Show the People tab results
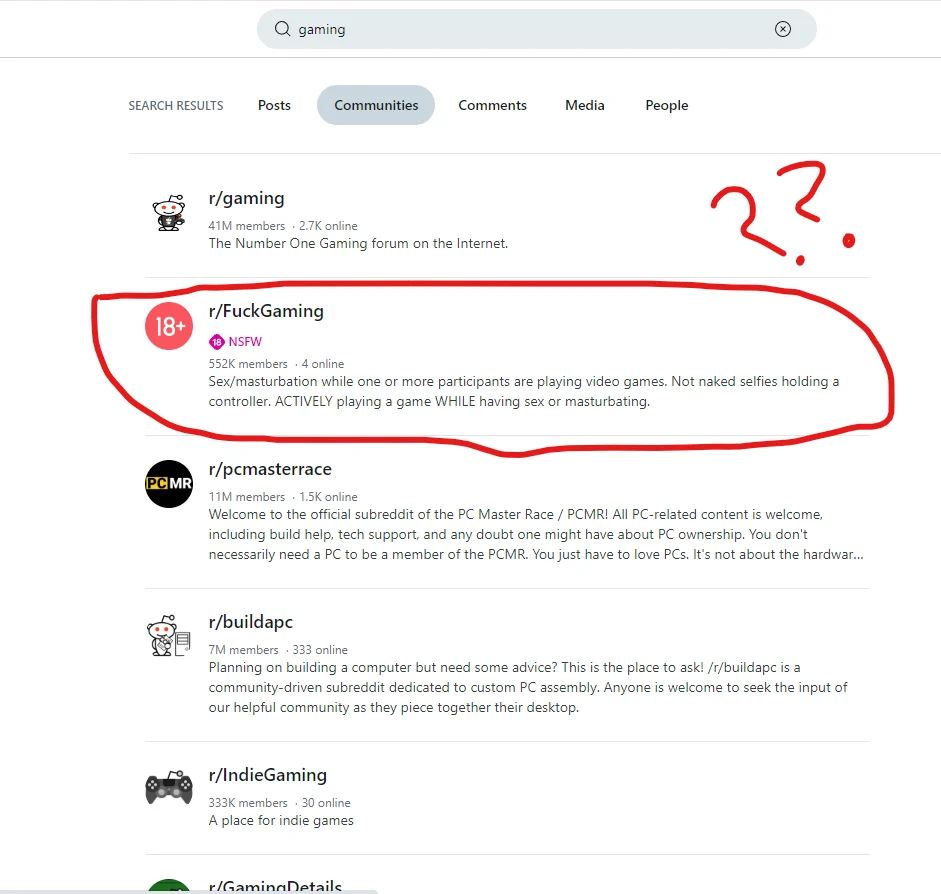This screenshot has width=941, height=894. pyautogui.click(x=666, y=105)
